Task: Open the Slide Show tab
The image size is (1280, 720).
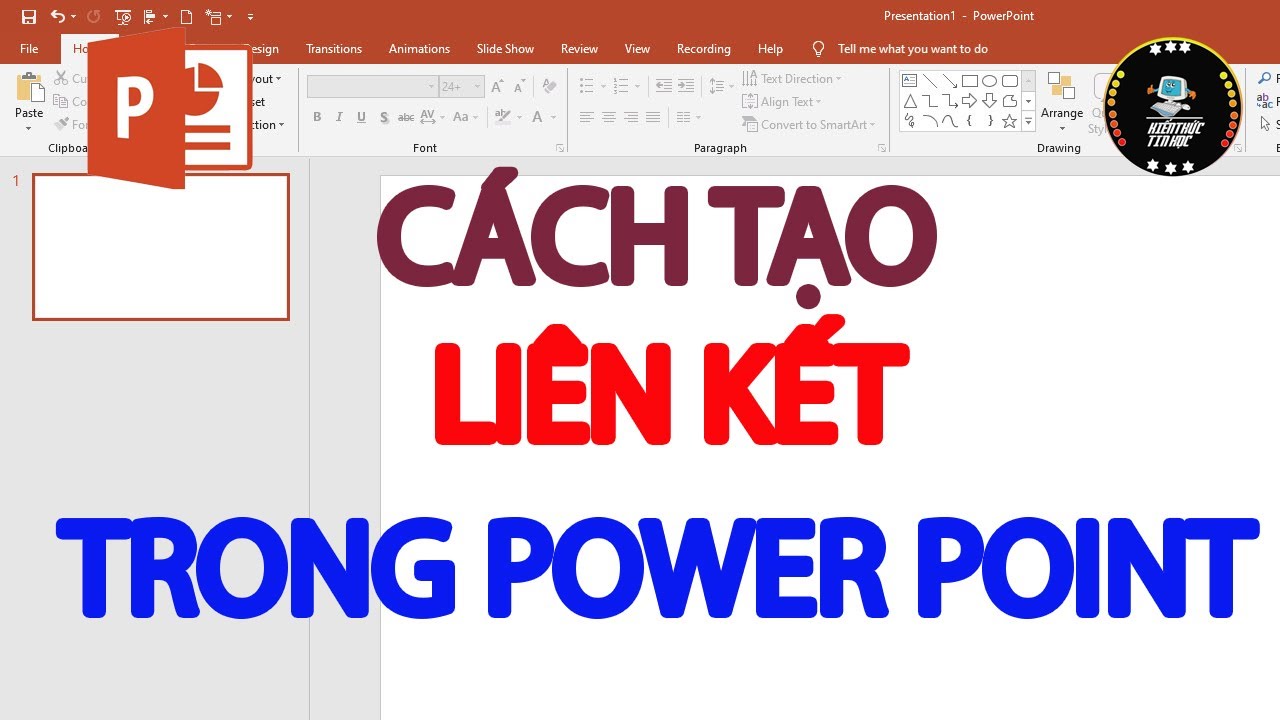Action: coord(505,49)
